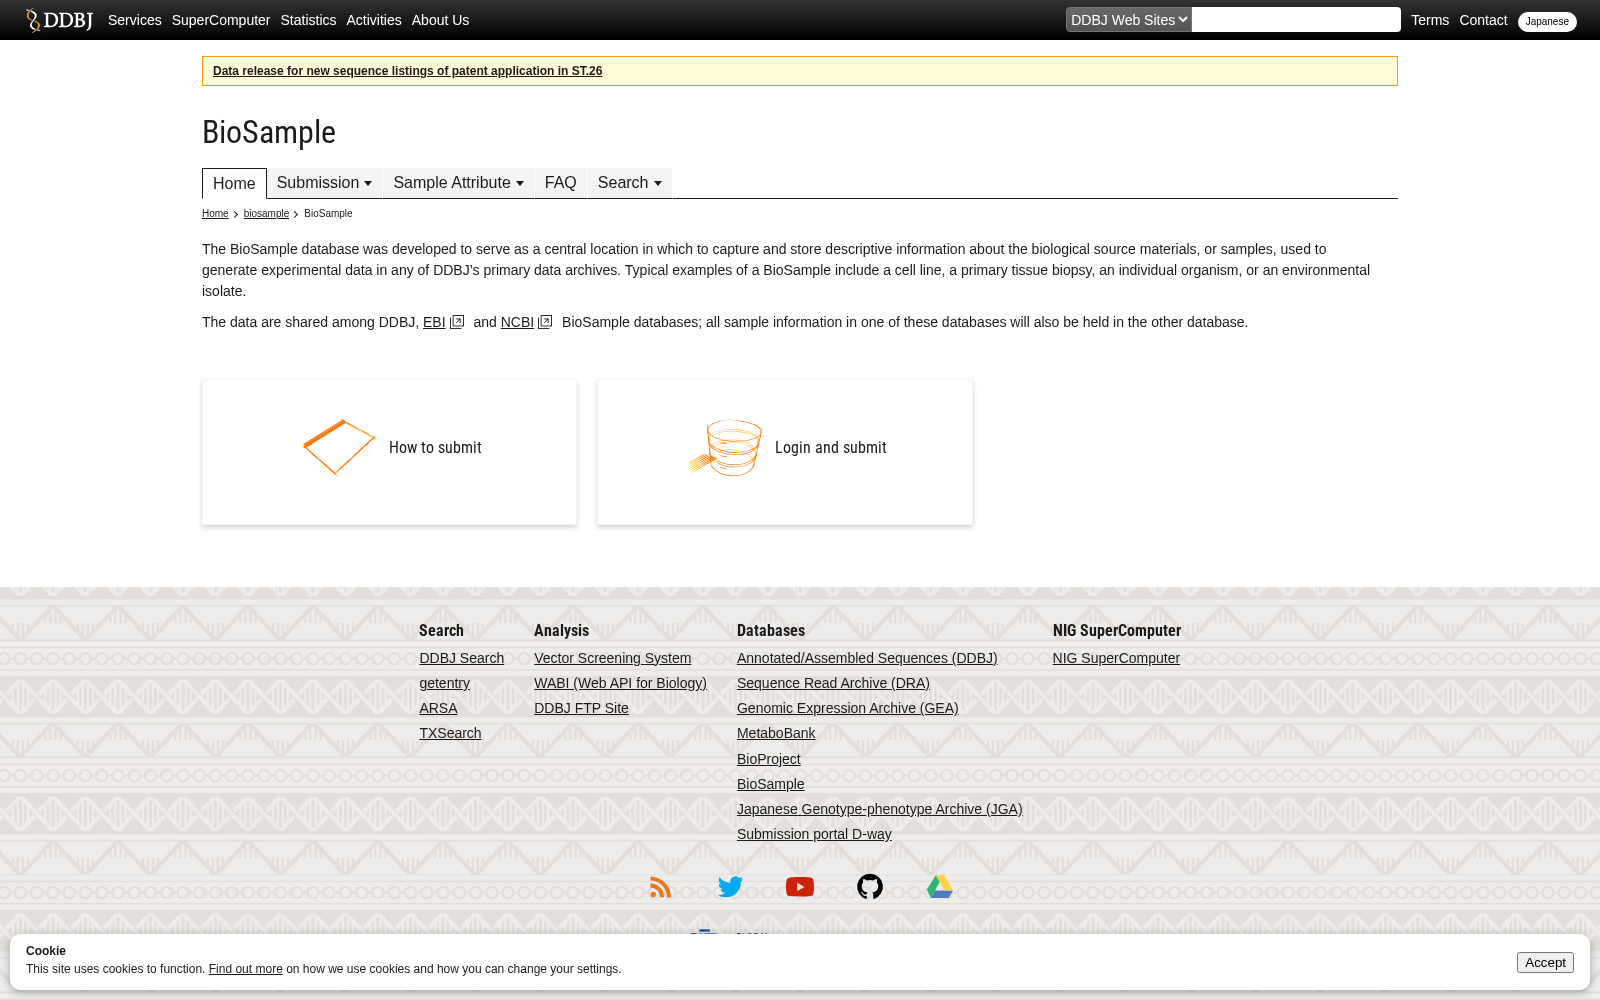
Task: Click the Contact link
Action: pos(1483,20)
